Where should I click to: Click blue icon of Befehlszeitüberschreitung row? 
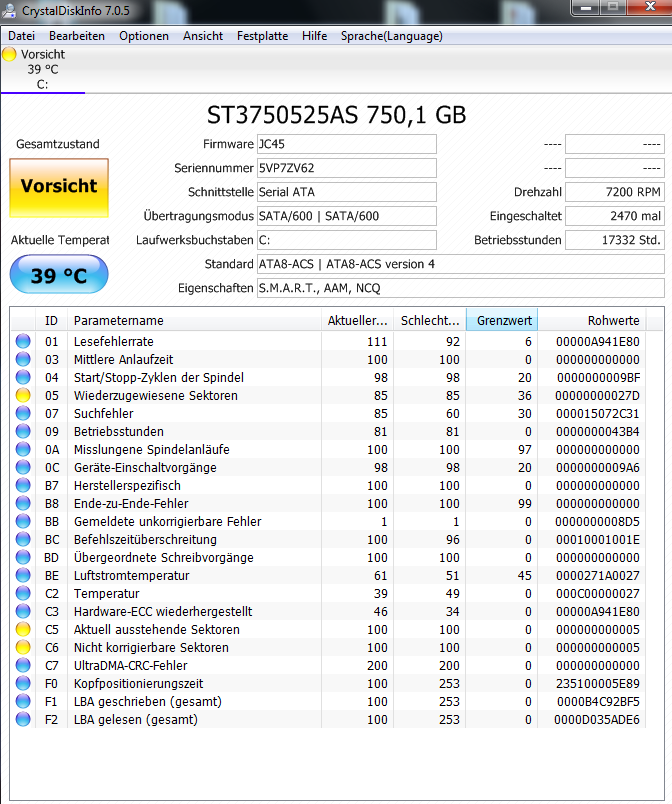point(23,539)
